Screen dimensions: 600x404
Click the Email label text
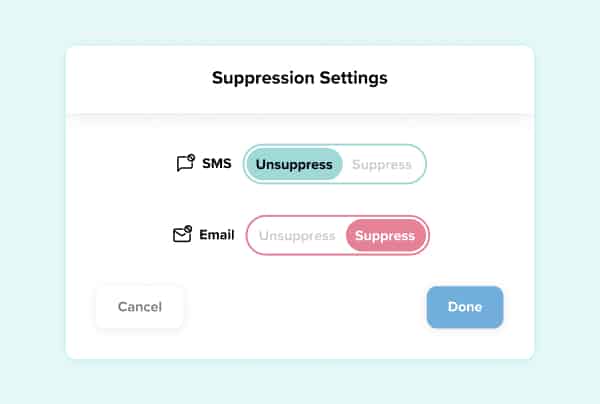[217, 236]
